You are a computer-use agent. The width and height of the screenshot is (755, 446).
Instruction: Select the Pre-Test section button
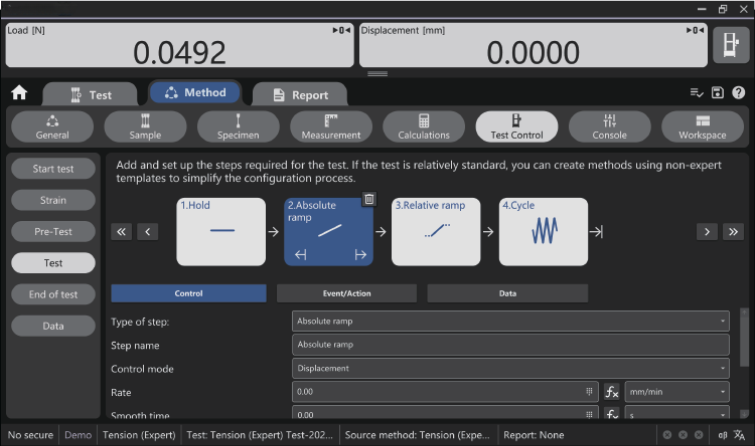pos(53,231)
